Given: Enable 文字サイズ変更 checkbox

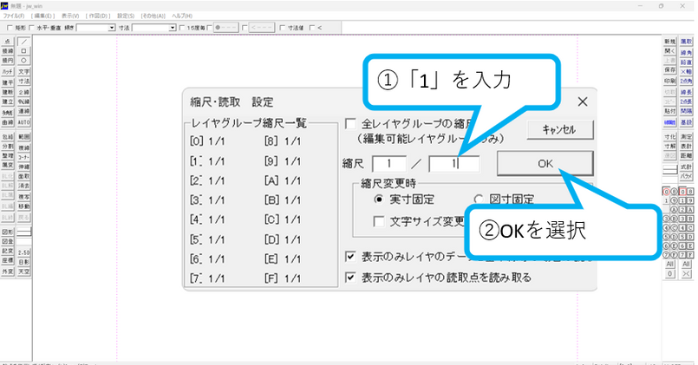Looking at the screenshot, I should click(379, 221).
